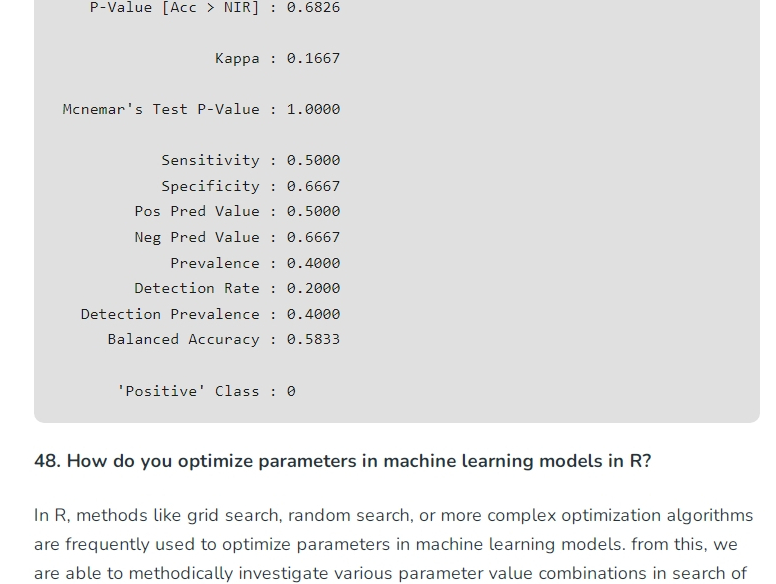Select the Neg Pred Value row

[x=238, y=237]
